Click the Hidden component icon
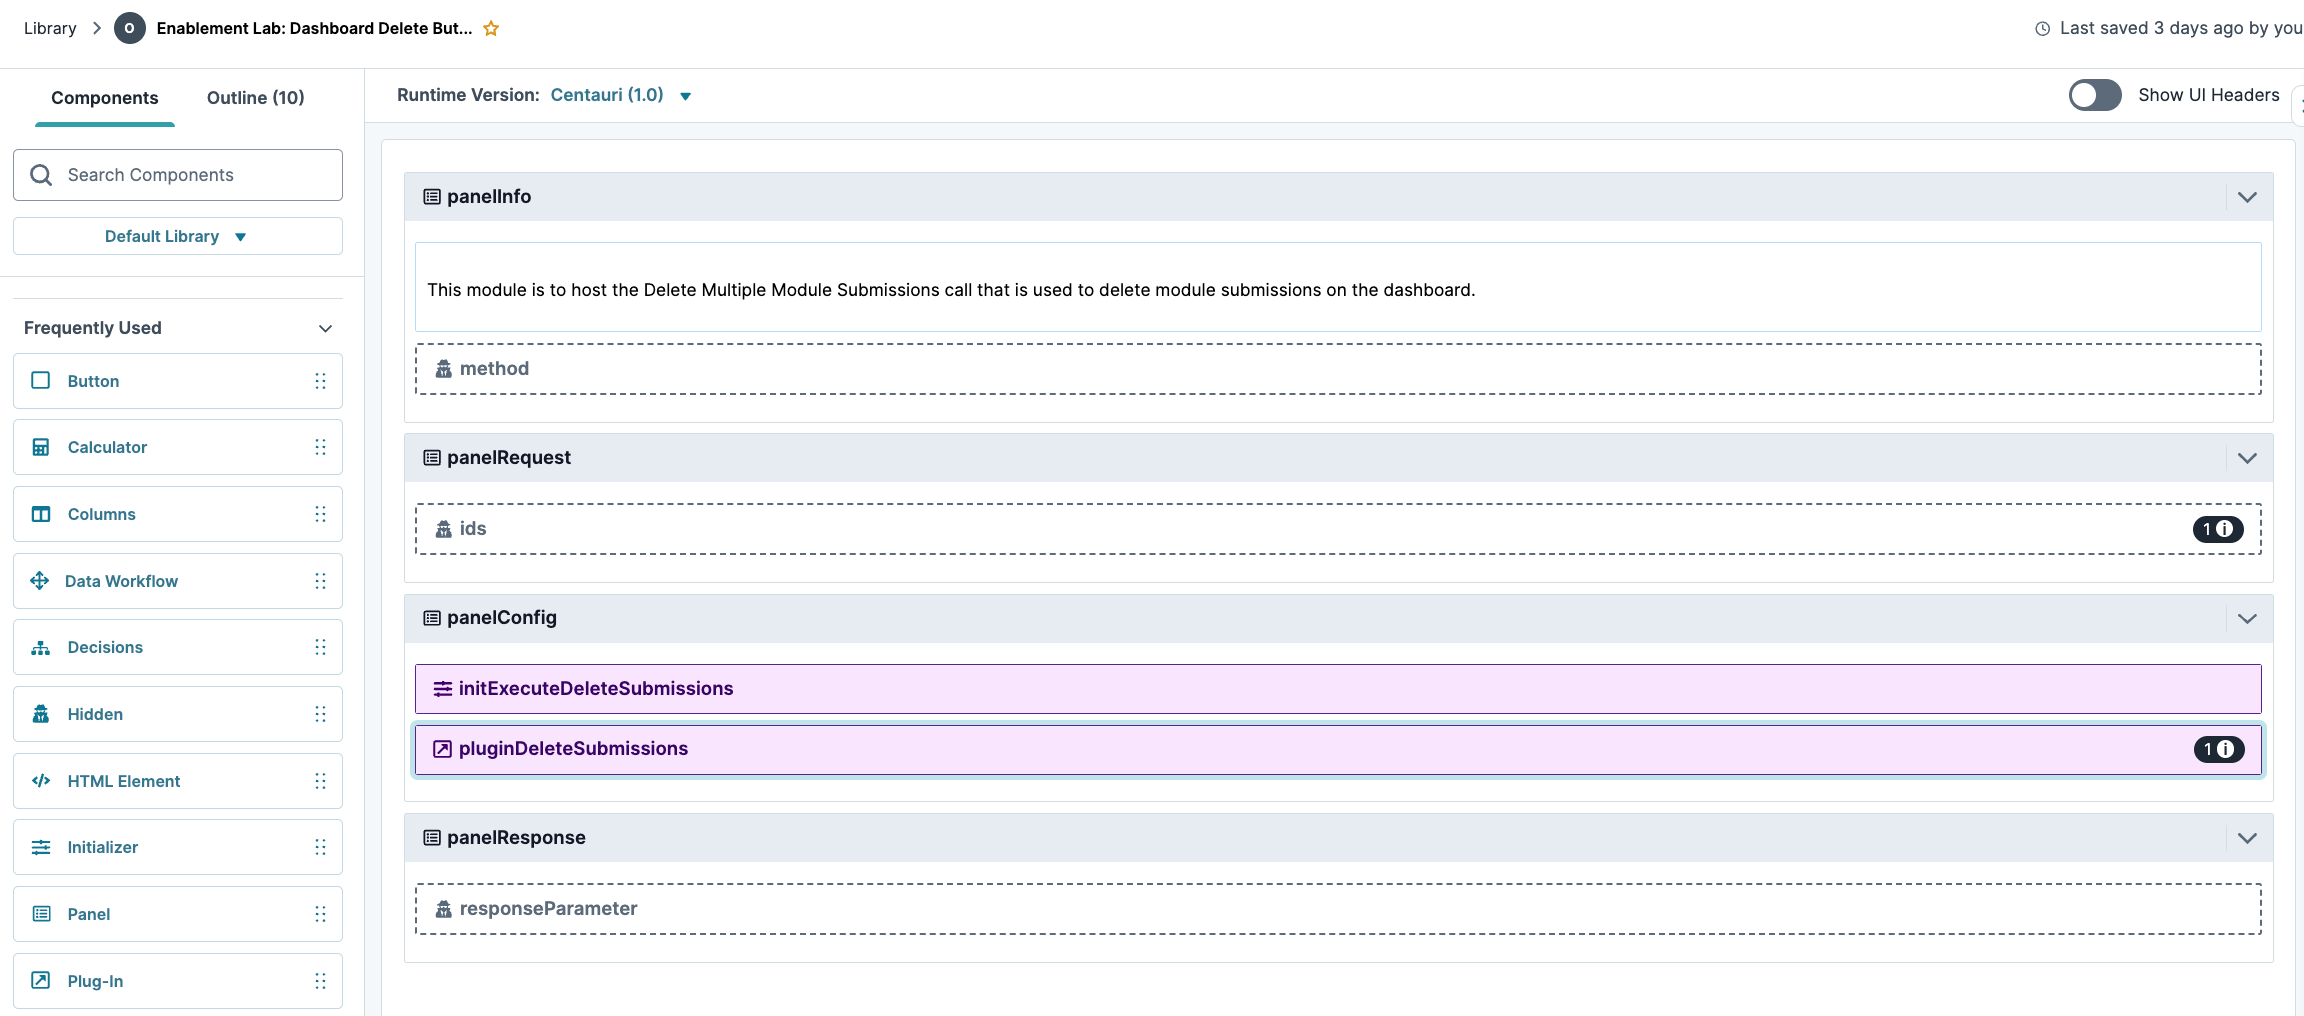 (x=40, y=713)
